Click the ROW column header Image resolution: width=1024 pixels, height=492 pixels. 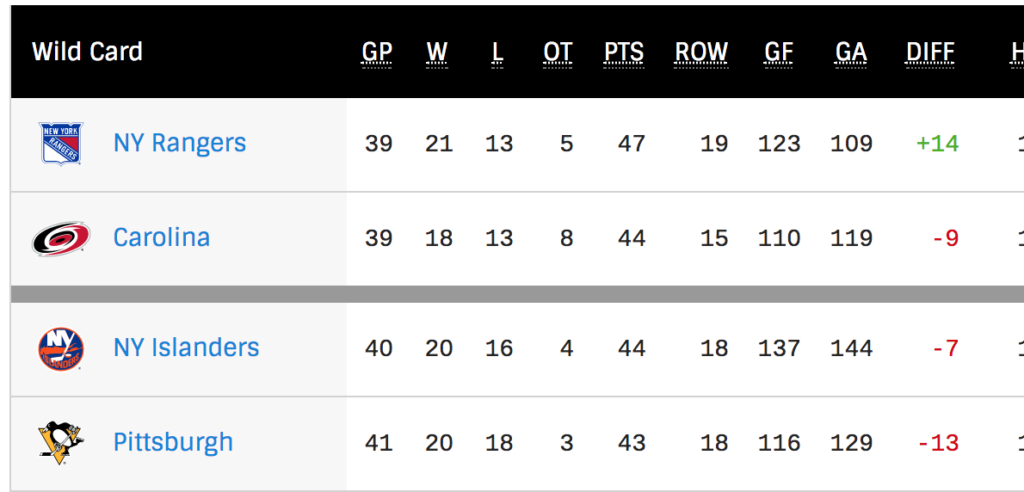[701, 53]
